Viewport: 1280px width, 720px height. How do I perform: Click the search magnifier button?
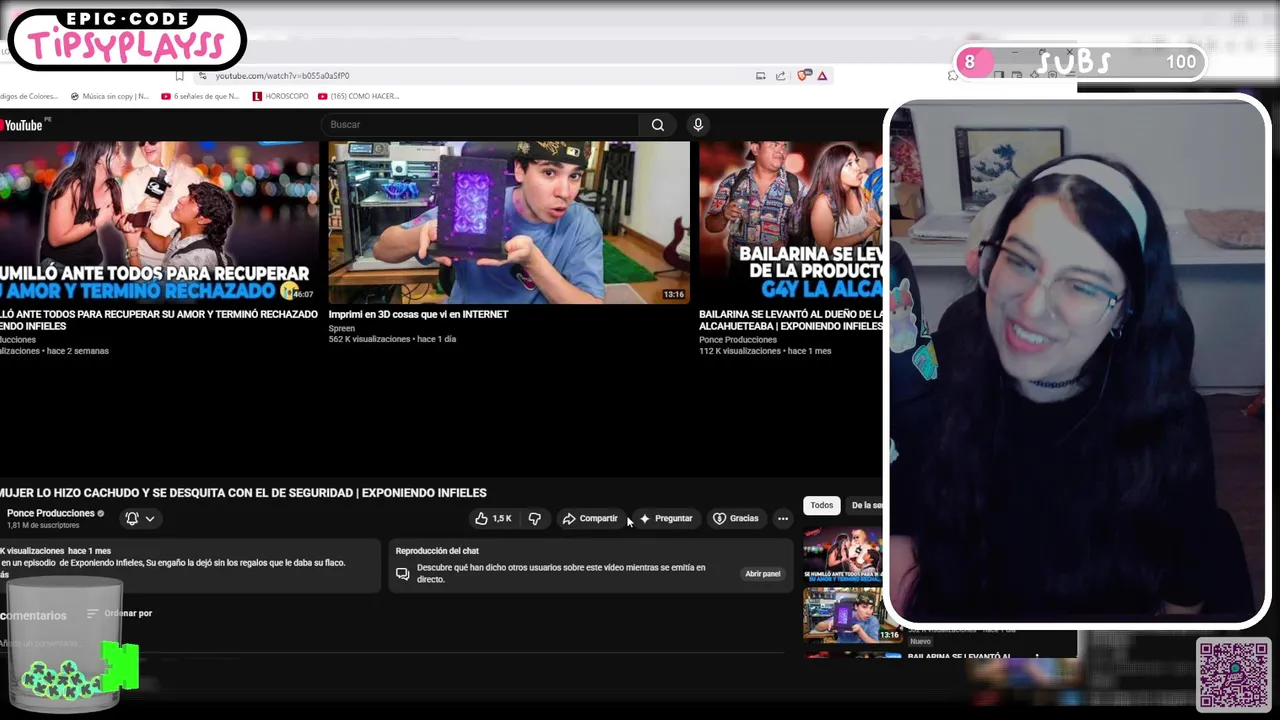(658, 125)
